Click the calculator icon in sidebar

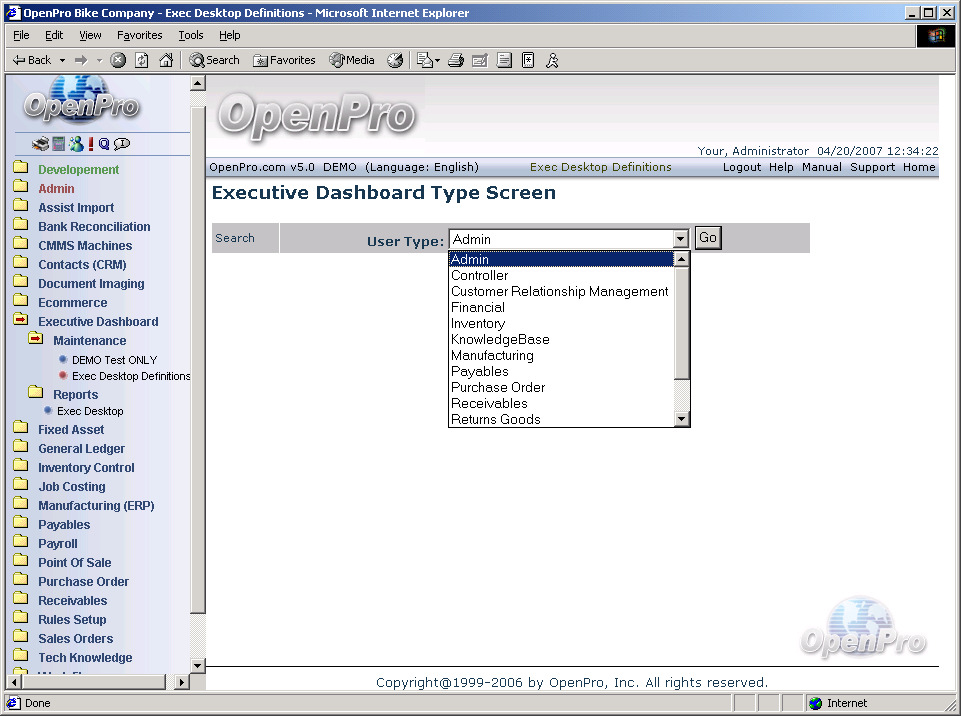pyautogui.click(x=59, y=144)
